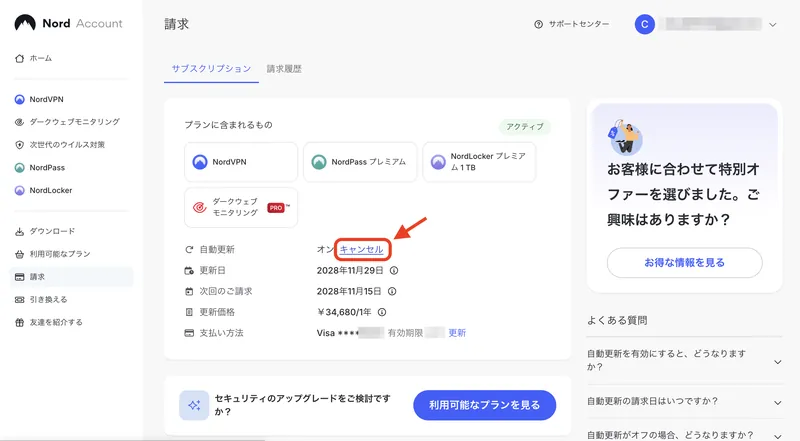Viewport: 800px width, 441px height.
Task: Click the Nord Account logo
Action: tap(68, 23)
